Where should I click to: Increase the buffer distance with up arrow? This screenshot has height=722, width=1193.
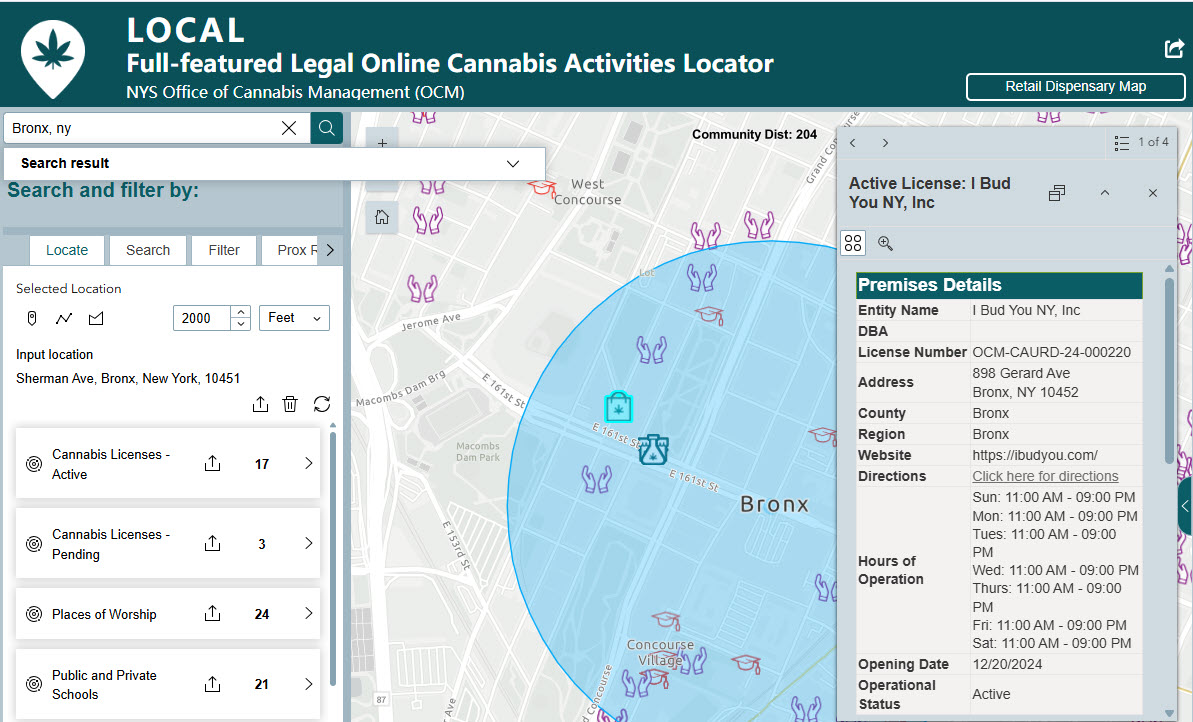coord(240,312)
